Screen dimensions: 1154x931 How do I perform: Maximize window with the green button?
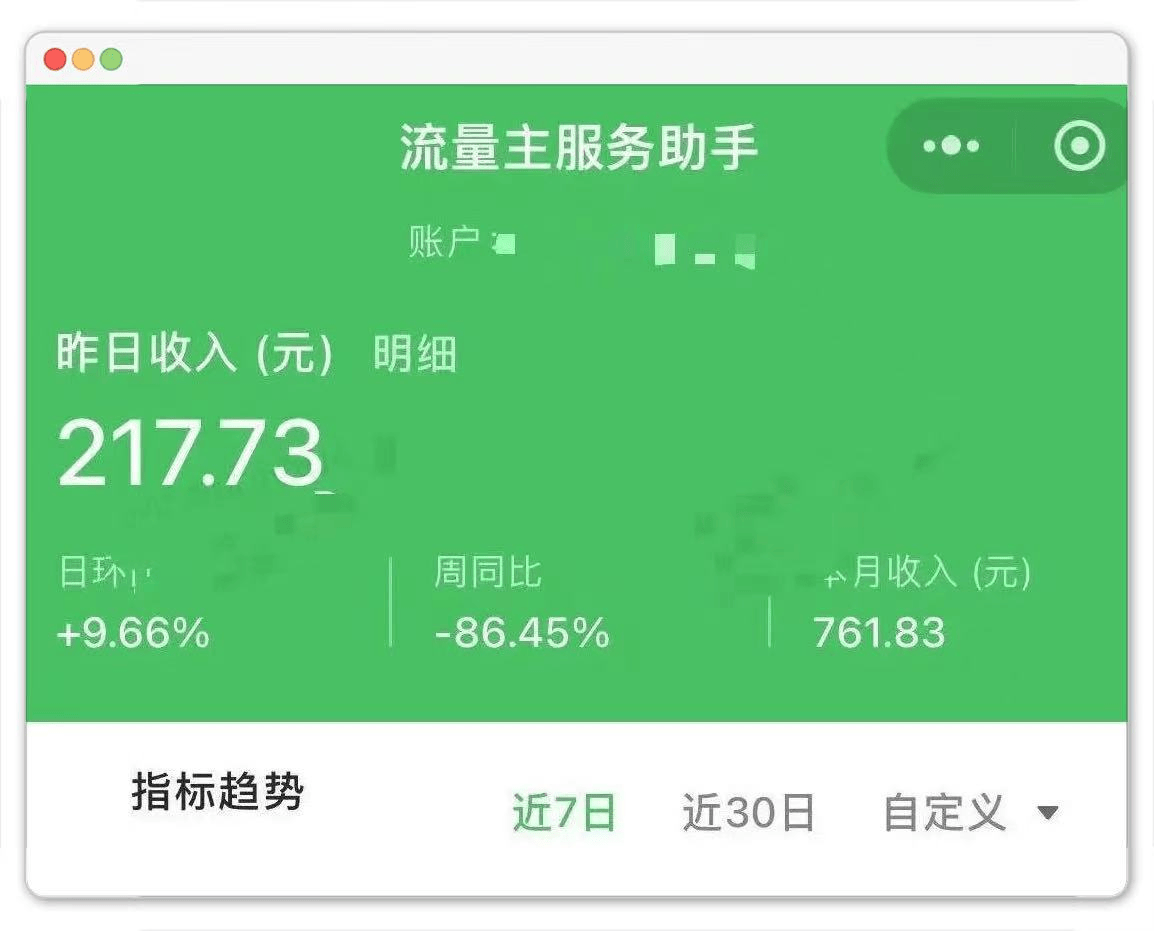[111, 60]
